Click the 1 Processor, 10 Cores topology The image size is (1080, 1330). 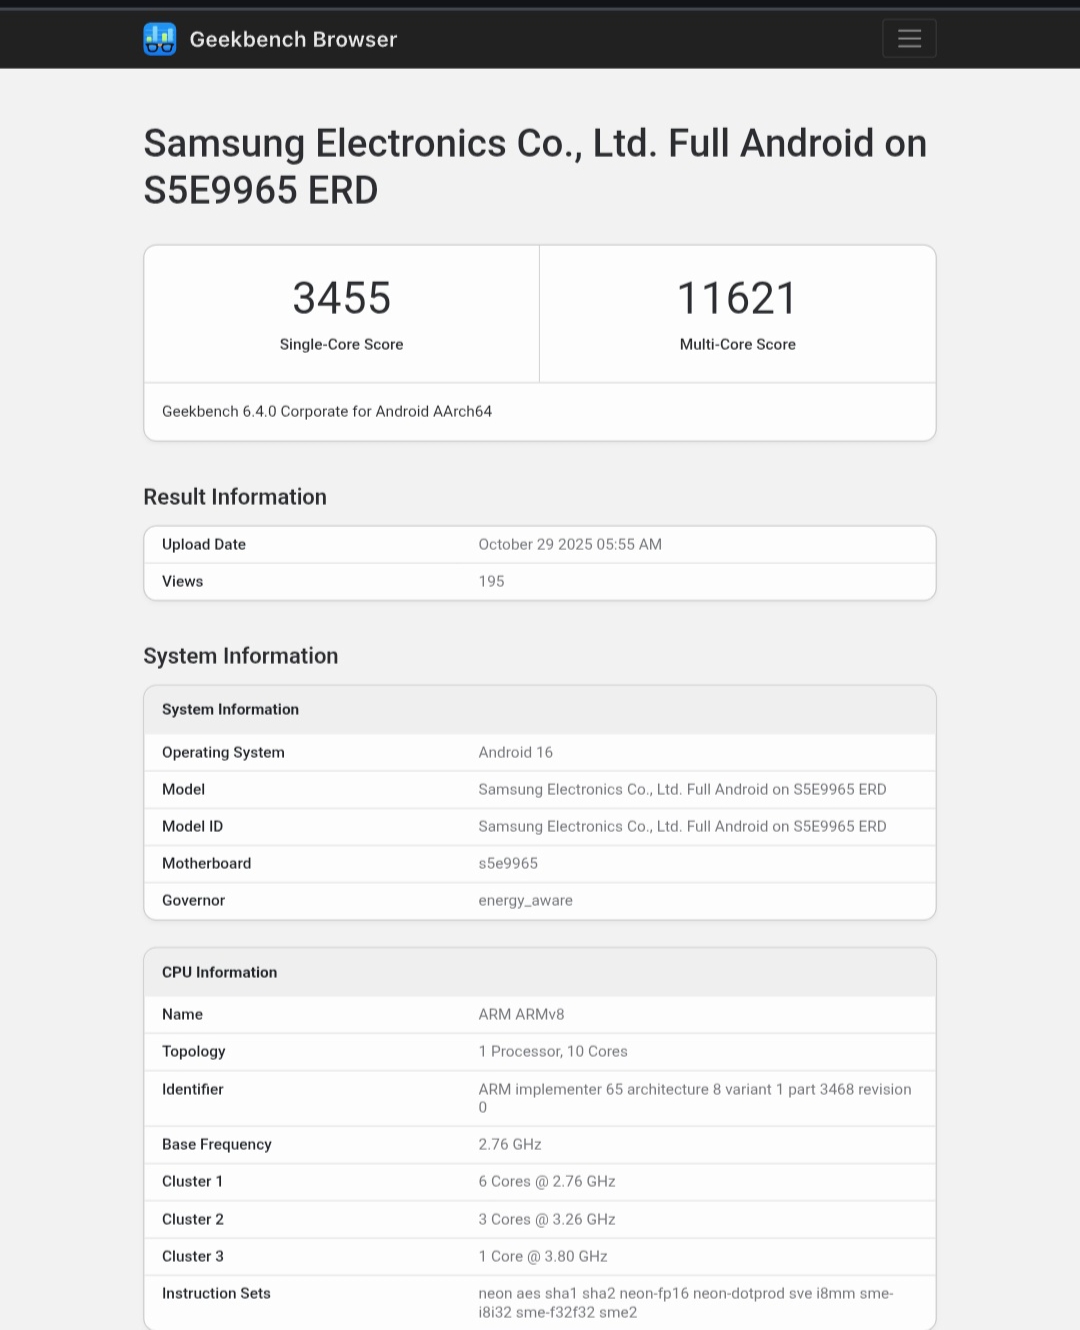pyautogui.click(x=553, y=1051)
